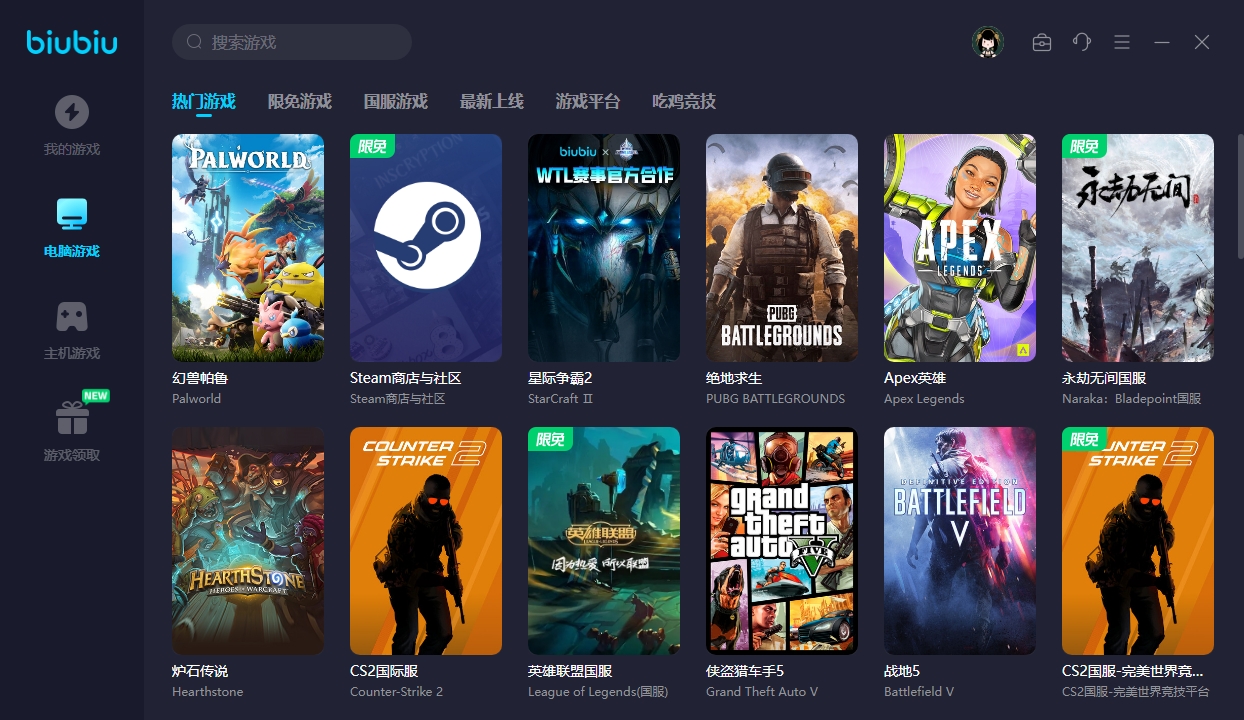Screen dimensions: 1244x720
Task: Click the user avatar icon
Action: (x=987, y=42)
